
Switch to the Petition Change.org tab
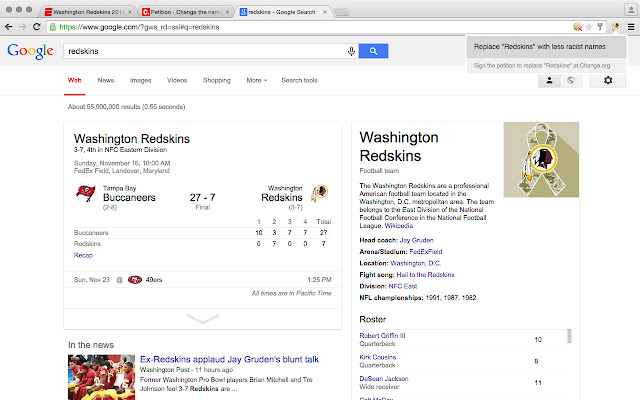[186, 12]
